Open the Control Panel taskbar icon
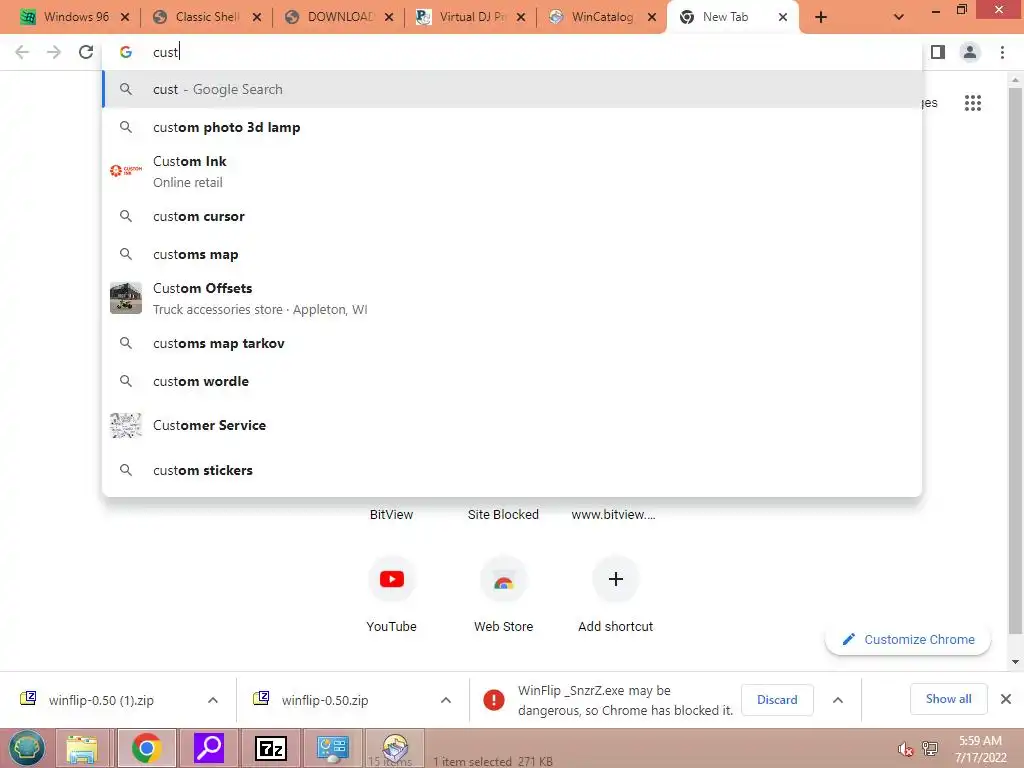The width and height of the screenshot is (1024, 768). pos(333,748)
